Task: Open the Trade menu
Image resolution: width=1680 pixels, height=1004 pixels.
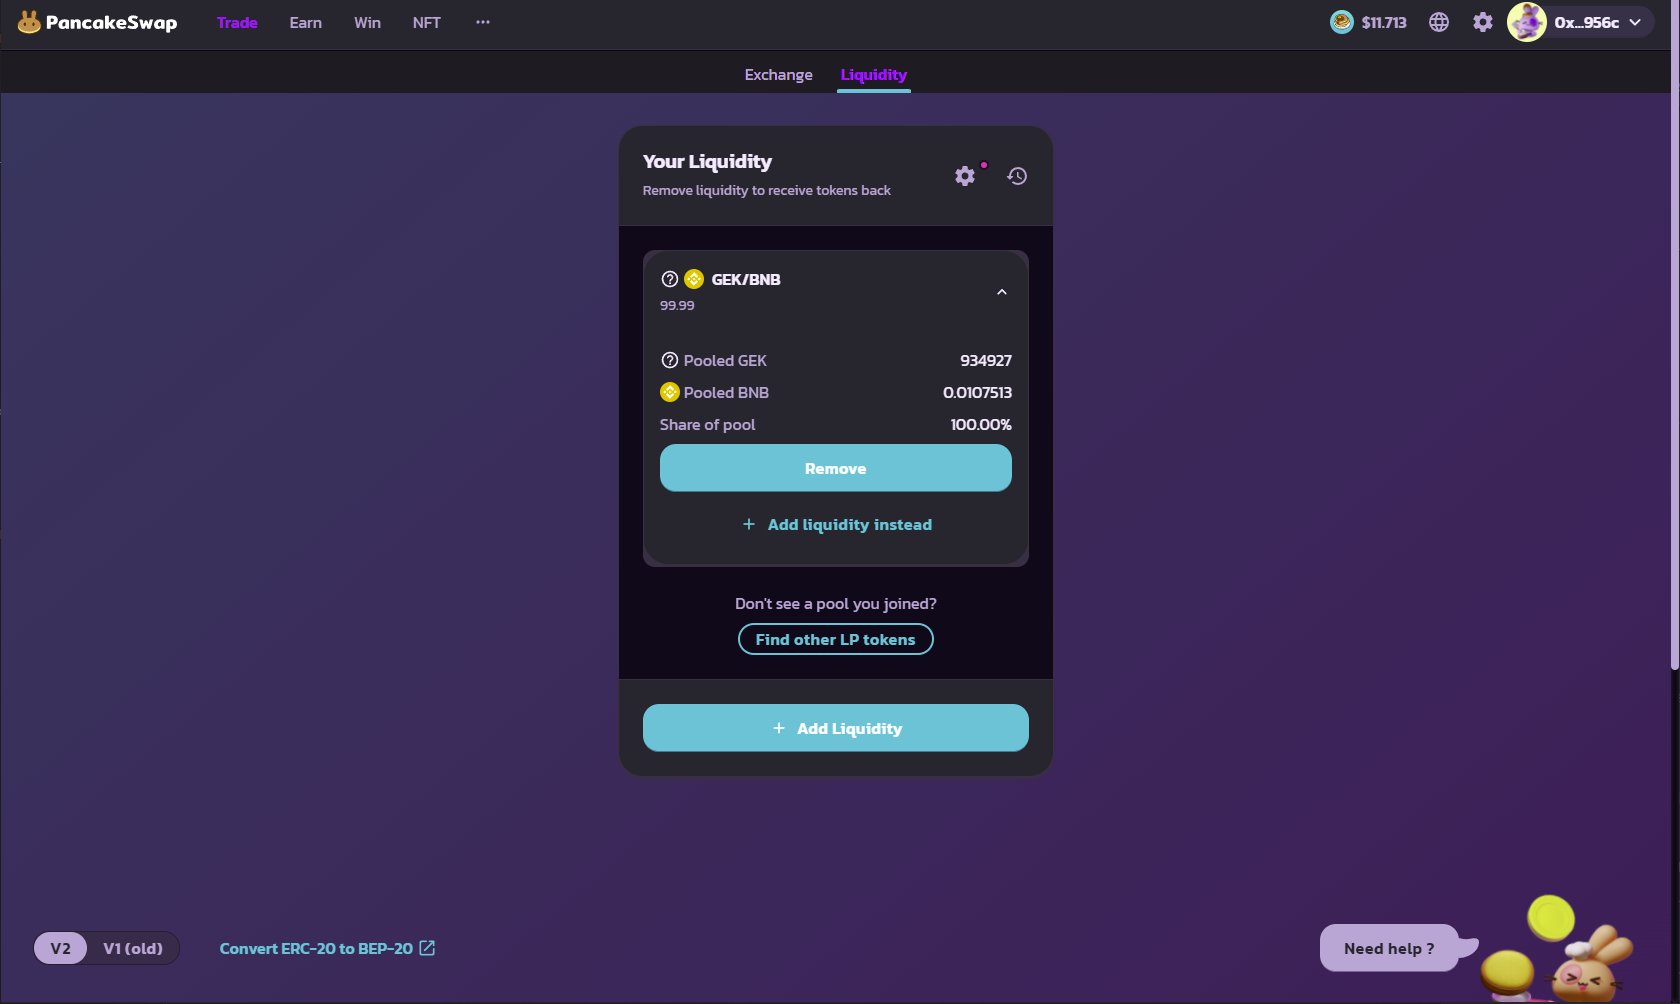Action: (237, 22)
